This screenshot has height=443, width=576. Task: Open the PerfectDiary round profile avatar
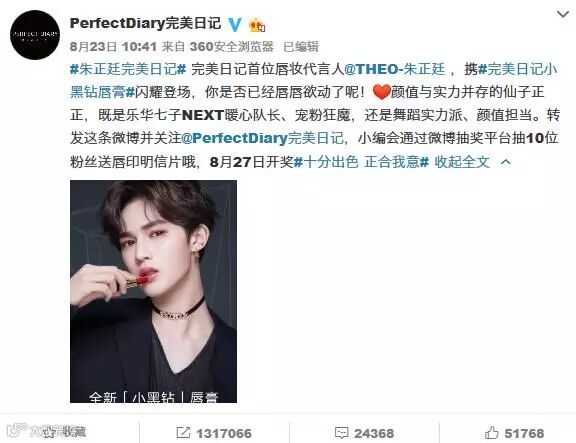coord(35,35)
